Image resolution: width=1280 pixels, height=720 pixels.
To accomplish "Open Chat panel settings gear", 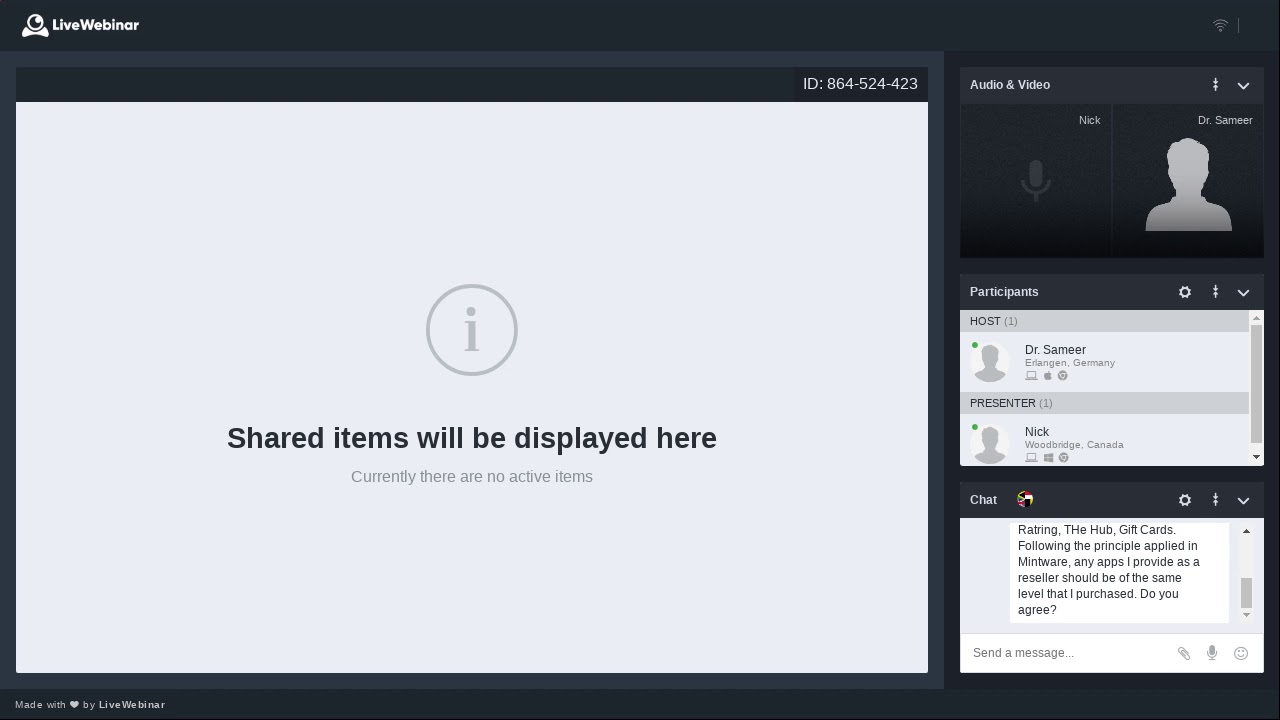I will [x=1185, y=500].
